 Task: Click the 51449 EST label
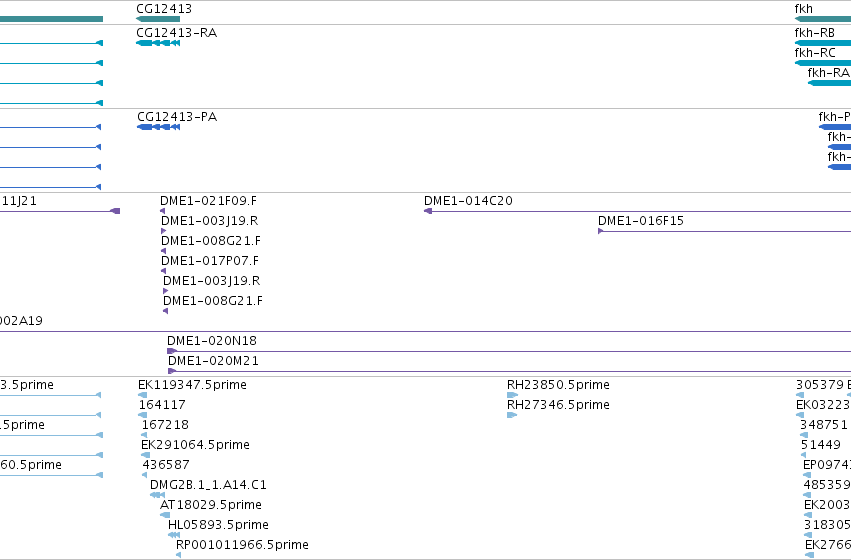pos(821,445)
